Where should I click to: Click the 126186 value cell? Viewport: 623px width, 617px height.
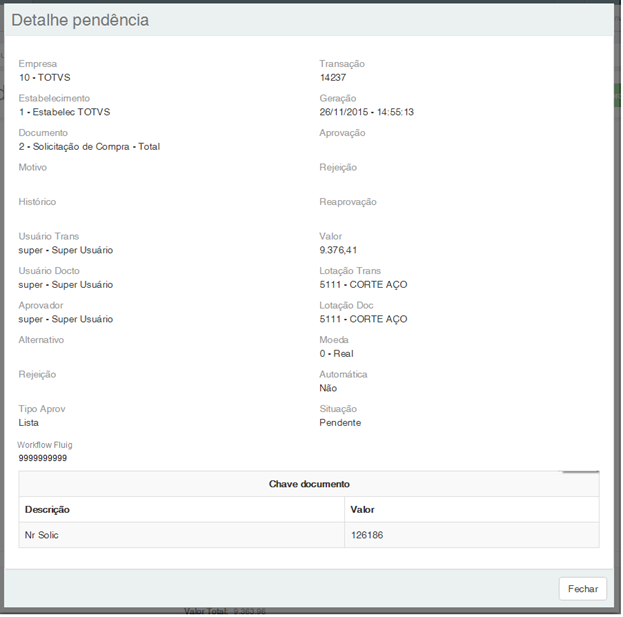pyautogui.click(x=367, y=535)
